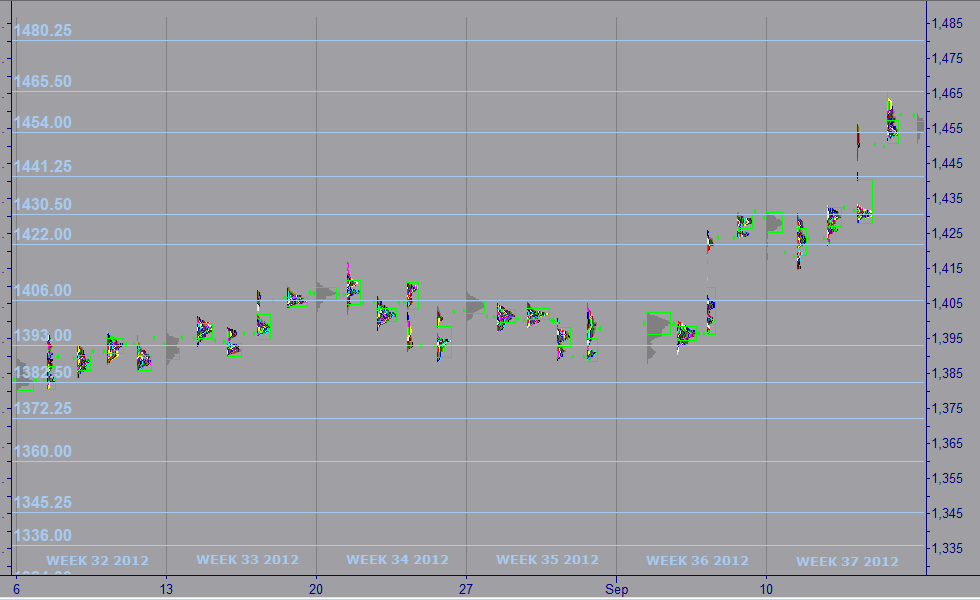Click the 1372.25 price level label
Screen dimensions: 980x600
[x=42, y=408]
